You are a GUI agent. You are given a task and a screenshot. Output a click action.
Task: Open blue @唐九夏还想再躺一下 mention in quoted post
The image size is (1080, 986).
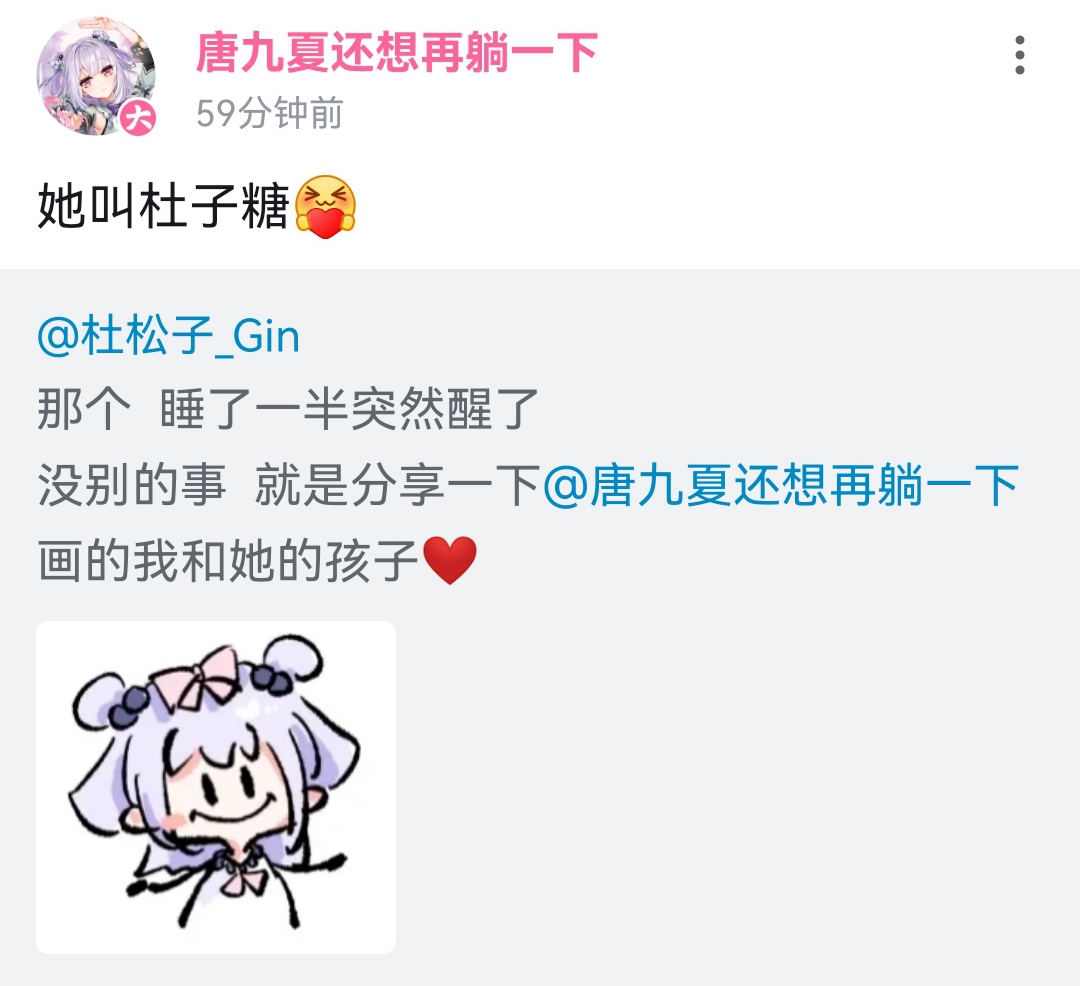tap(781, 485)
